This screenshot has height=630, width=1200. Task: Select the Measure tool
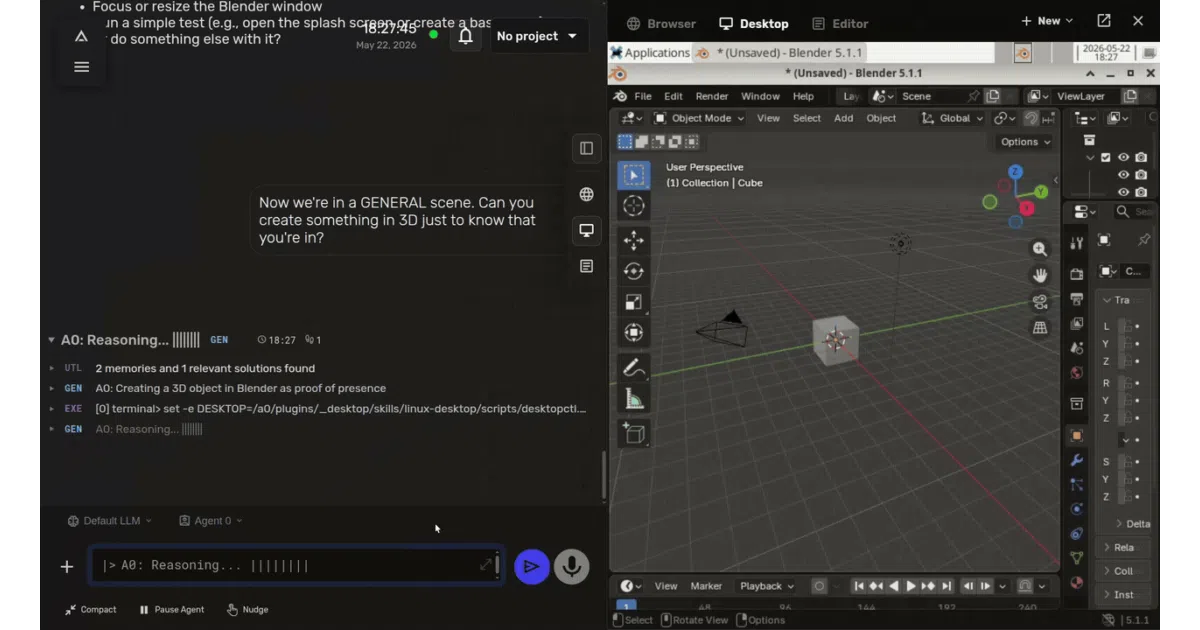click(x=633, y=400)
